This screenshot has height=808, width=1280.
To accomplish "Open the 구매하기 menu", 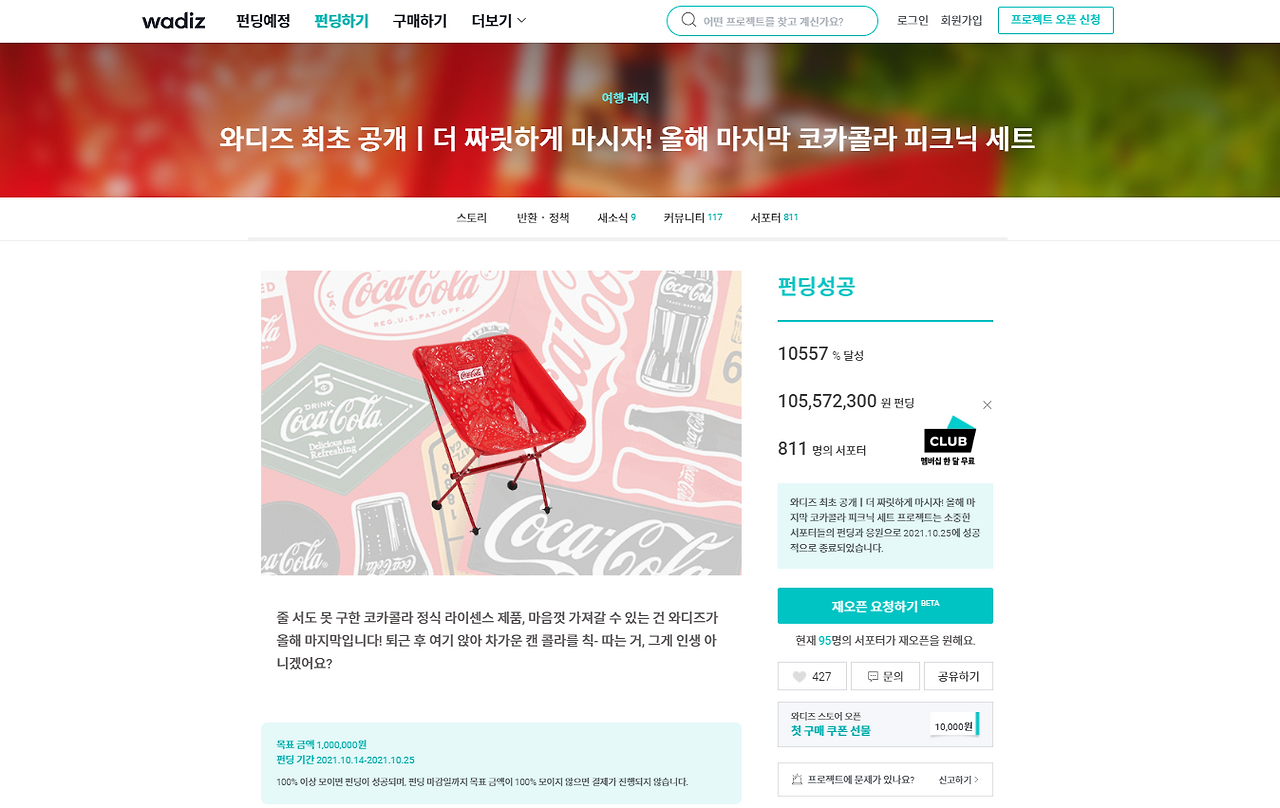I will click(420, 21).
